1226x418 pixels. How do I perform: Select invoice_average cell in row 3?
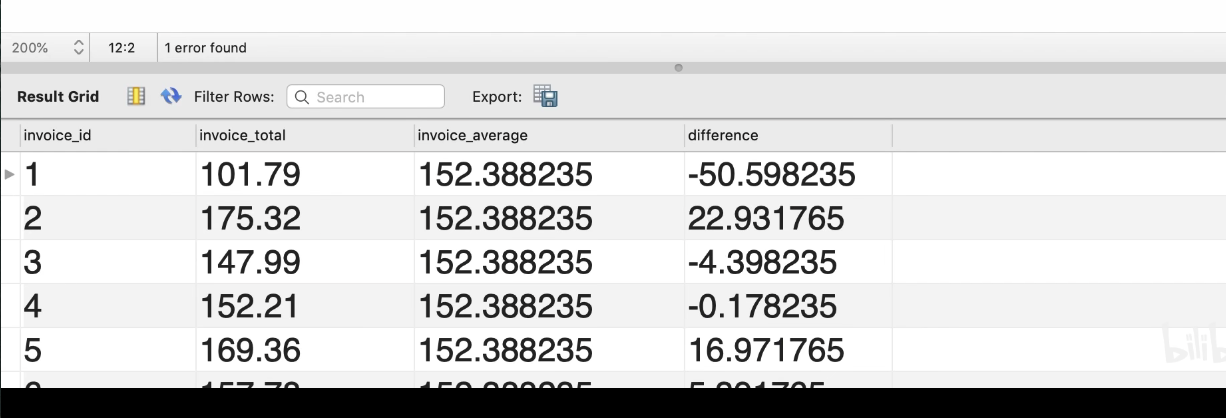[548, 262]
